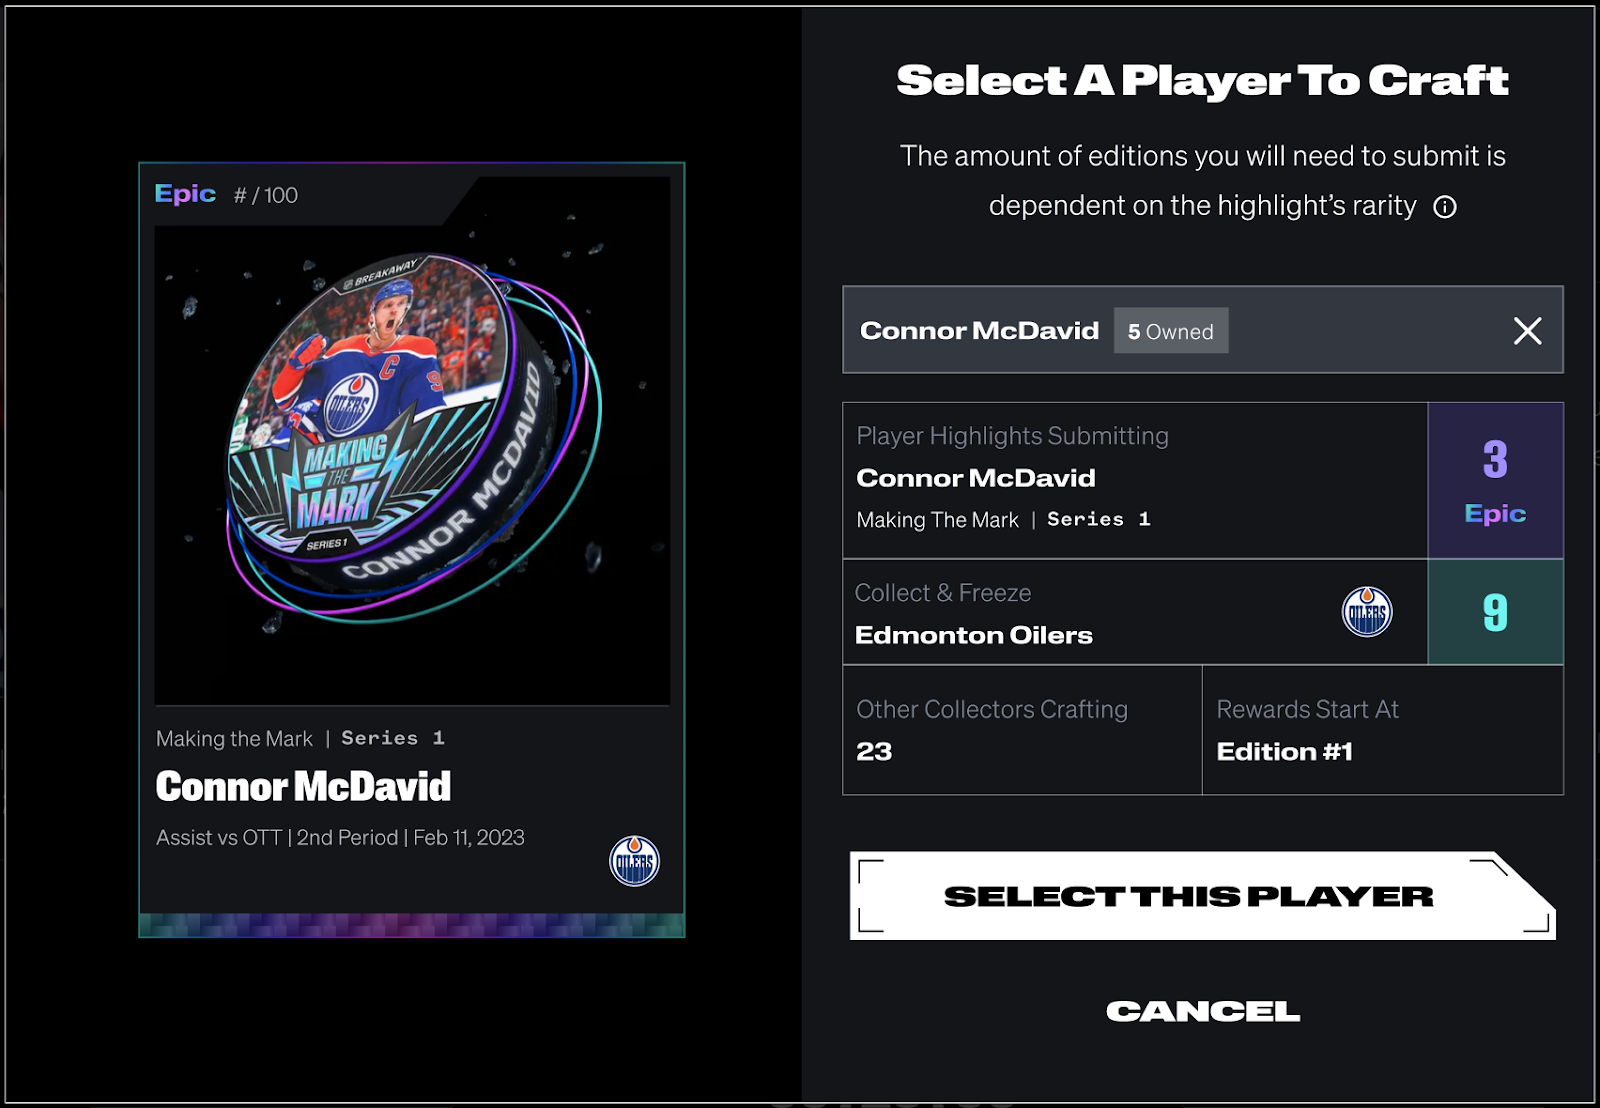Click the # / 100 edition count
This screenshot has width=1600, height=1108.
(x=266, y=195)
